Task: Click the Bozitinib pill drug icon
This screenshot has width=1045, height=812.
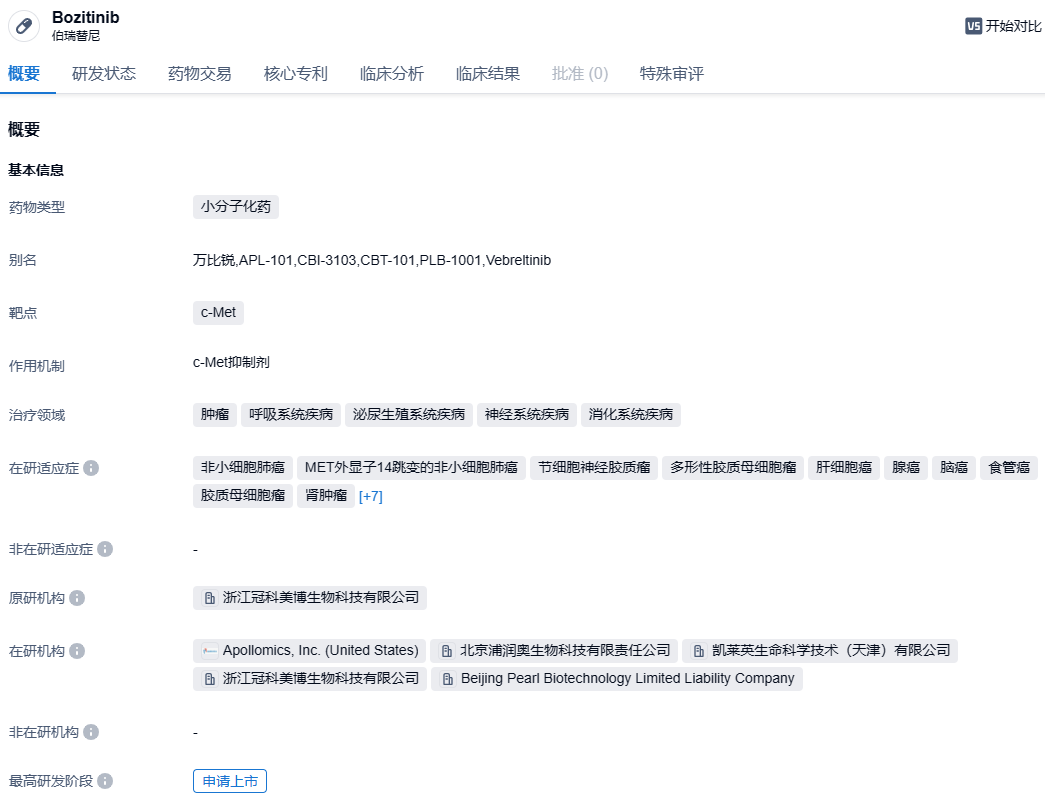Action: (x=25, y=26)
